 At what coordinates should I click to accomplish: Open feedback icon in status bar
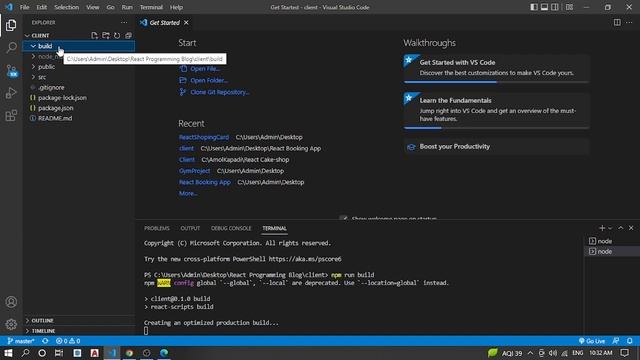[616, 341]
